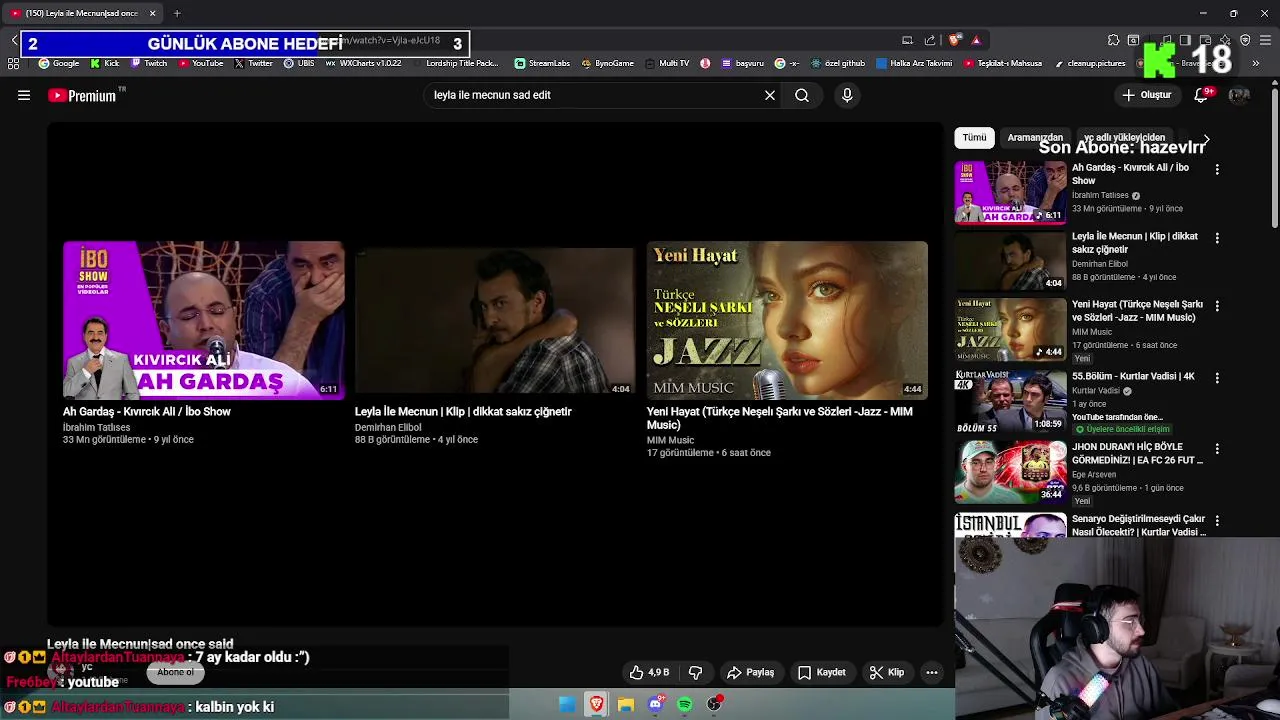The image size is (1280, 720).
Task: Open options menu for Yeni Hayat sidebar video
Action: tap(1217, 307)
